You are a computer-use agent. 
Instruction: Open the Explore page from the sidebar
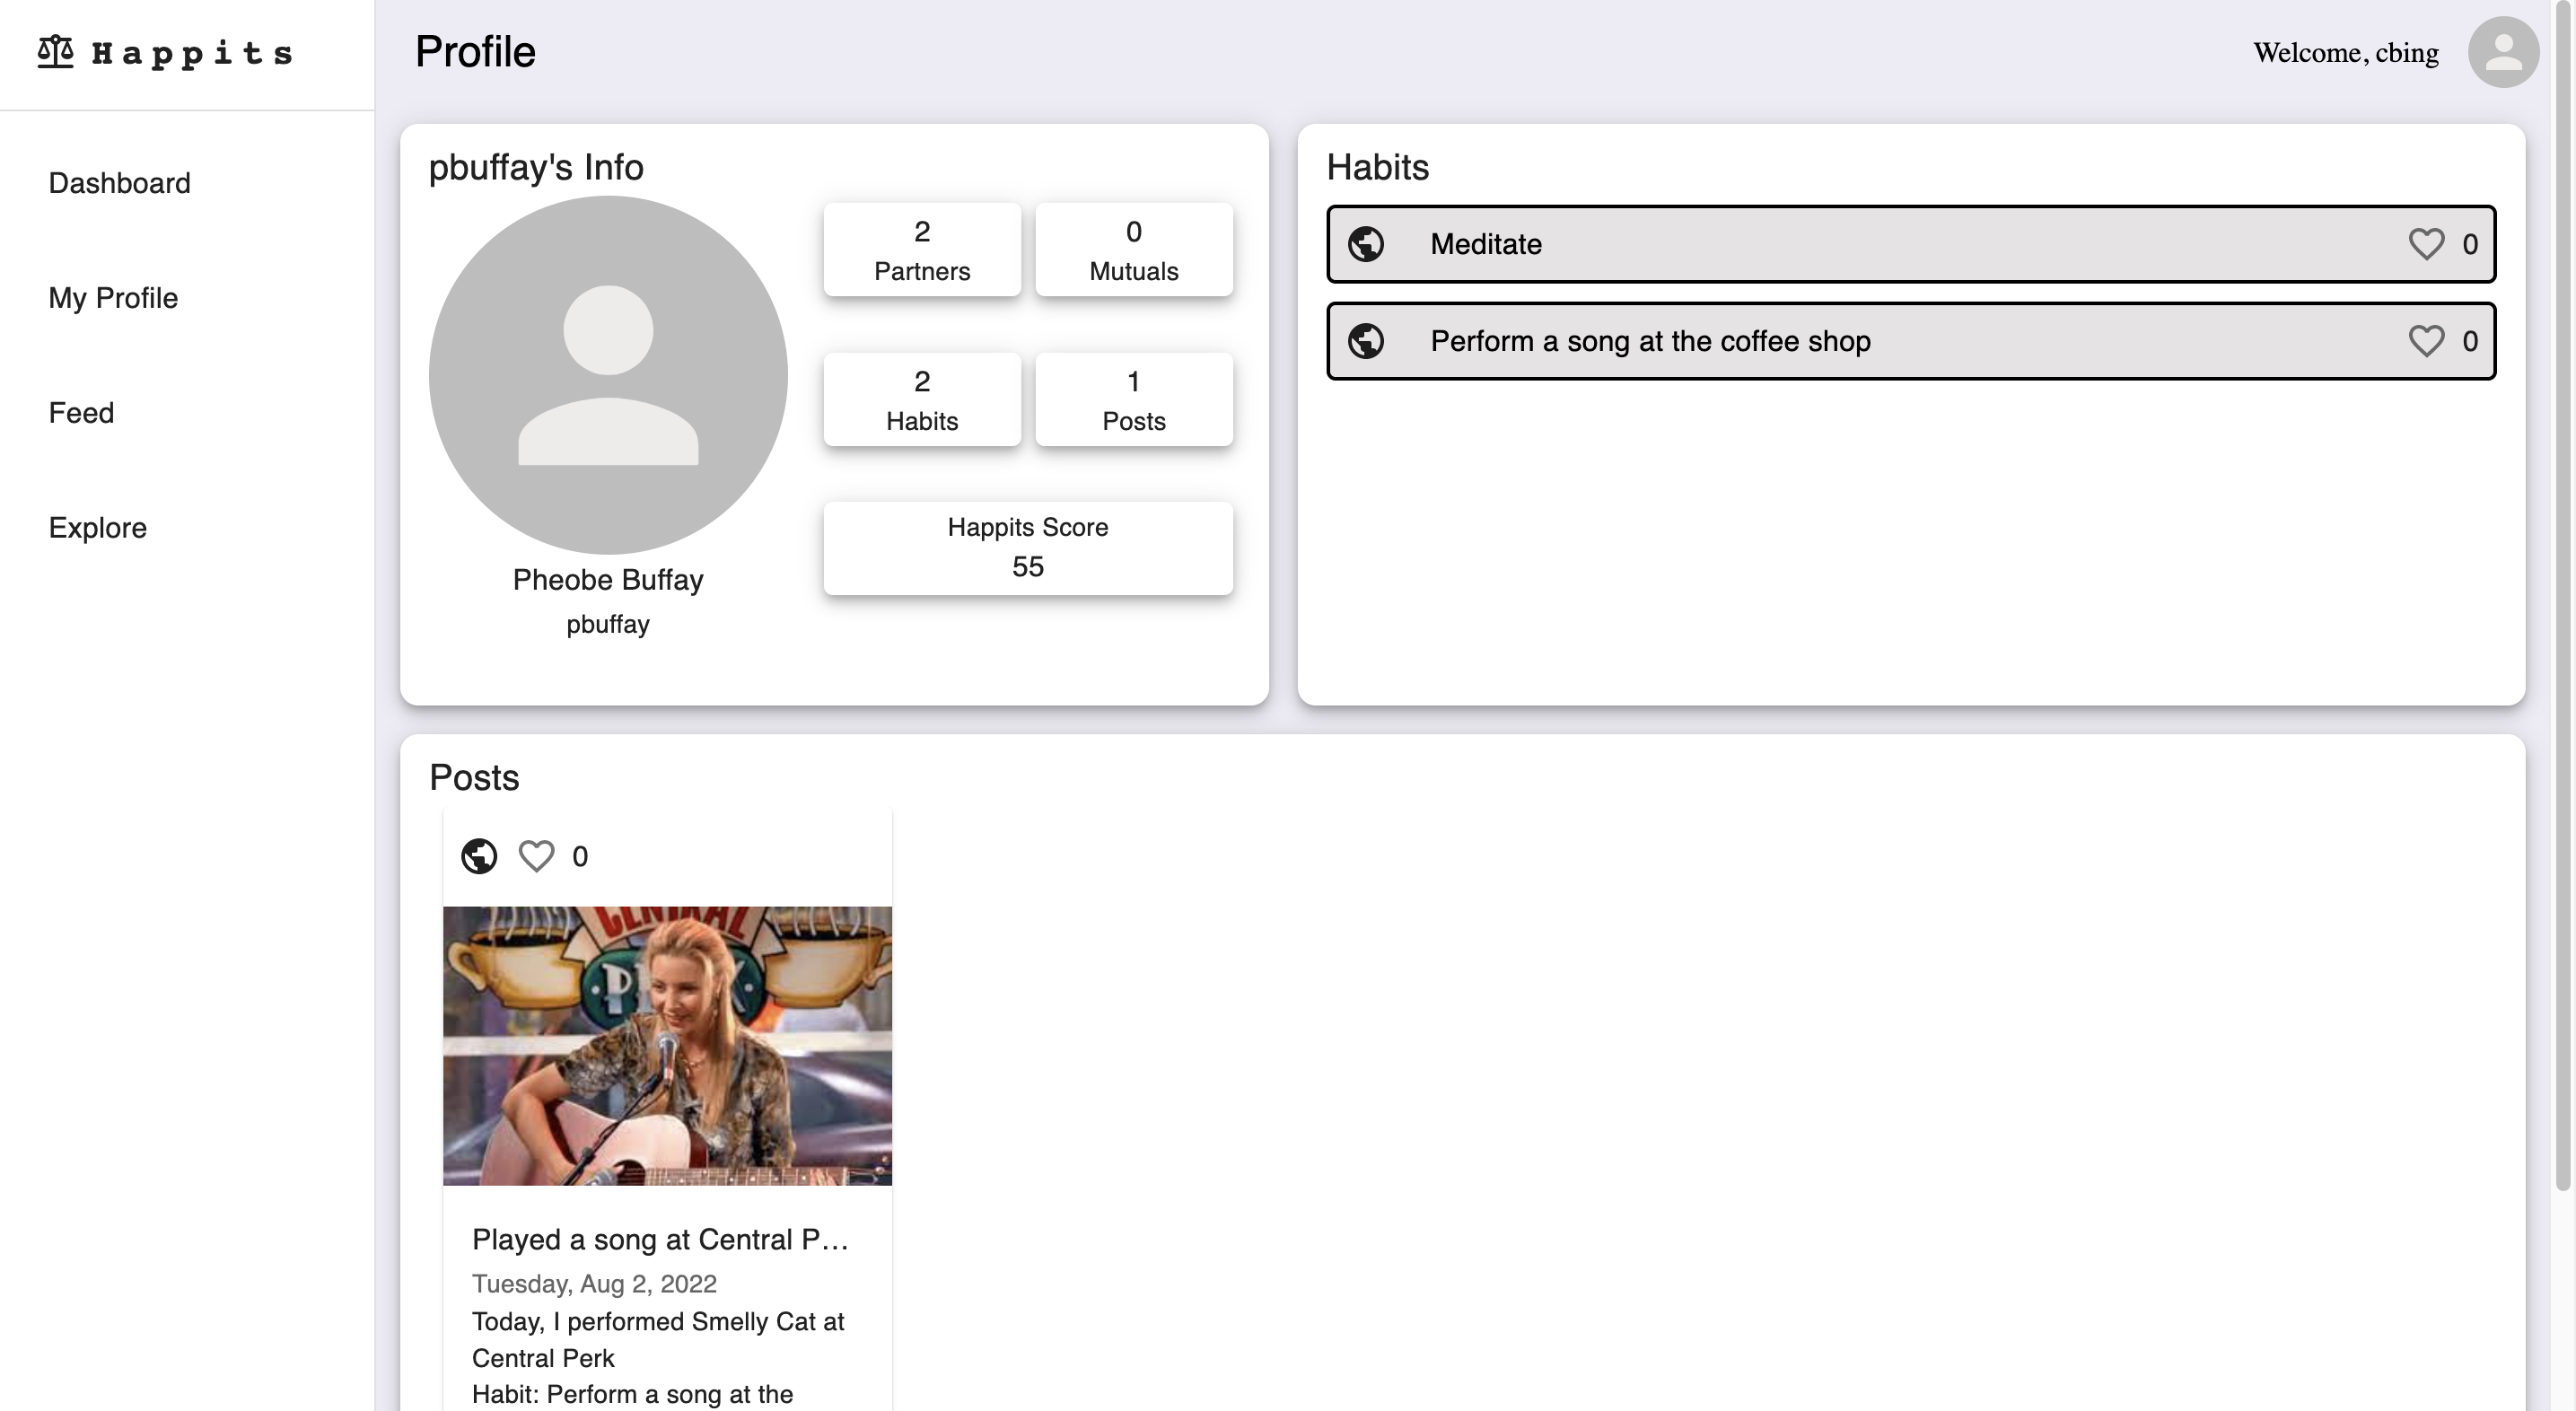(97, 528)
